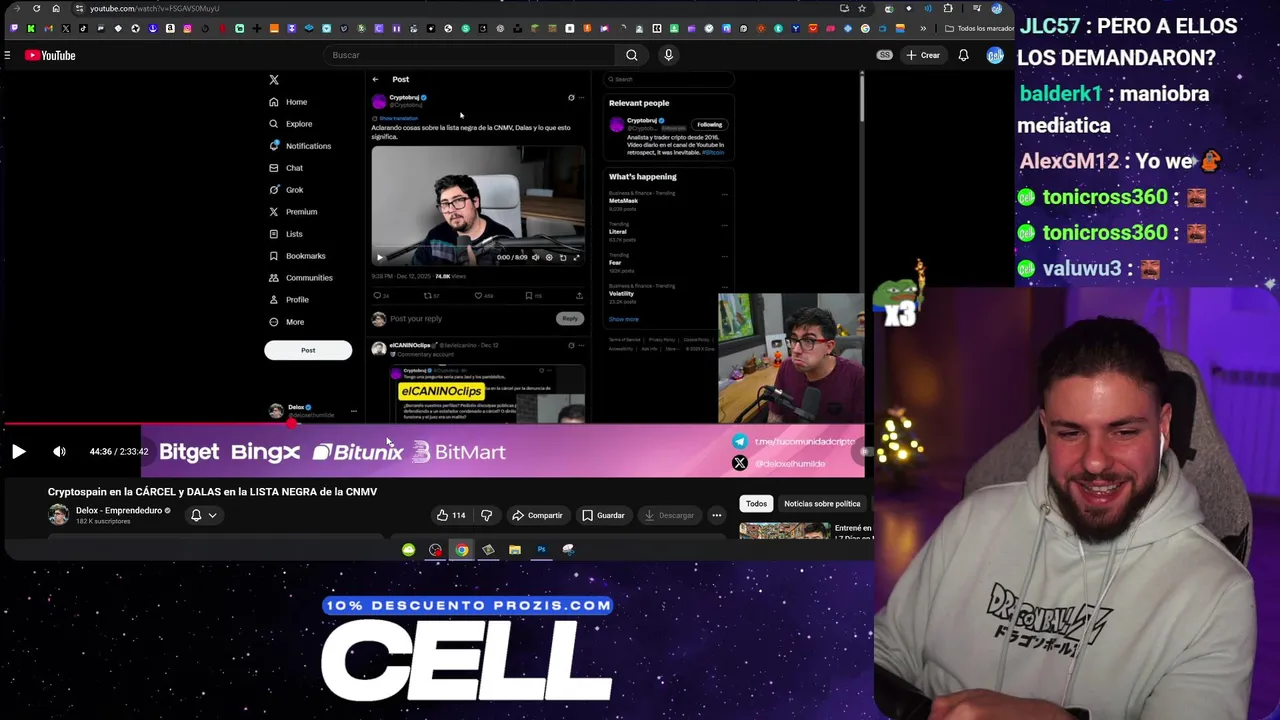Open Communities in the X sidebar
1280x720 pixels.
point(300,278)
